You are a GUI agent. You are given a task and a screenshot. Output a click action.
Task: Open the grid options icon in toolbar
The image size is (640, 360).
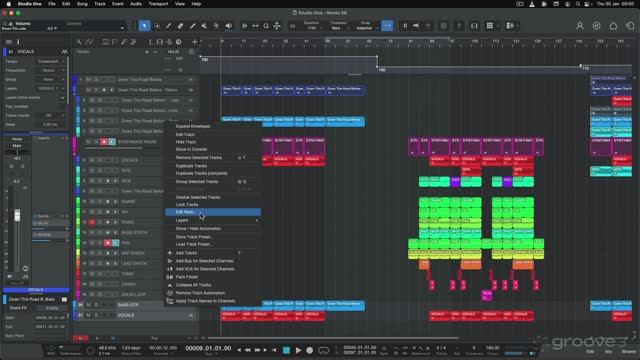coord(490,26)
